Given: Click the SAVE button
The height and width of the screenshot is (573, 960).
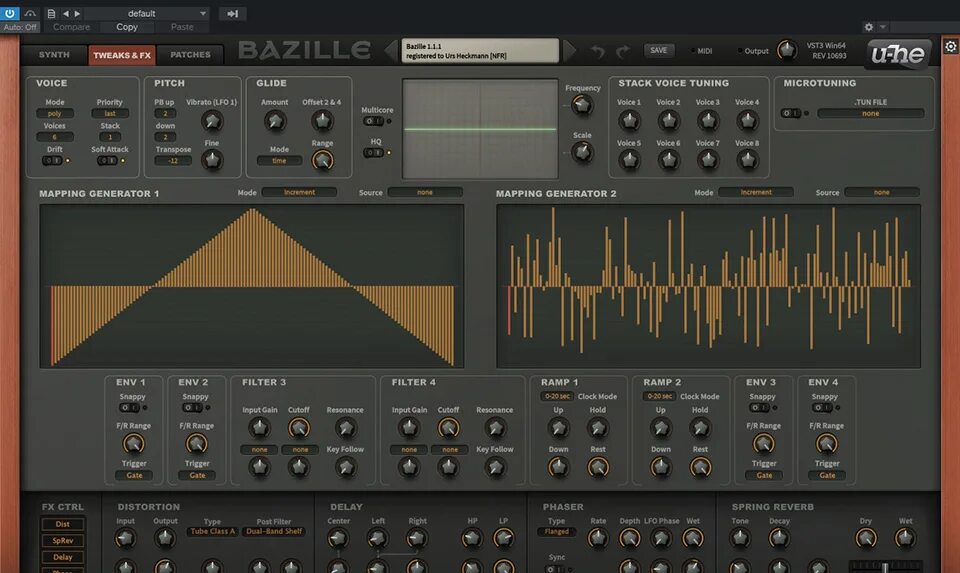Looking at the screenshot, I should [659, 51].
